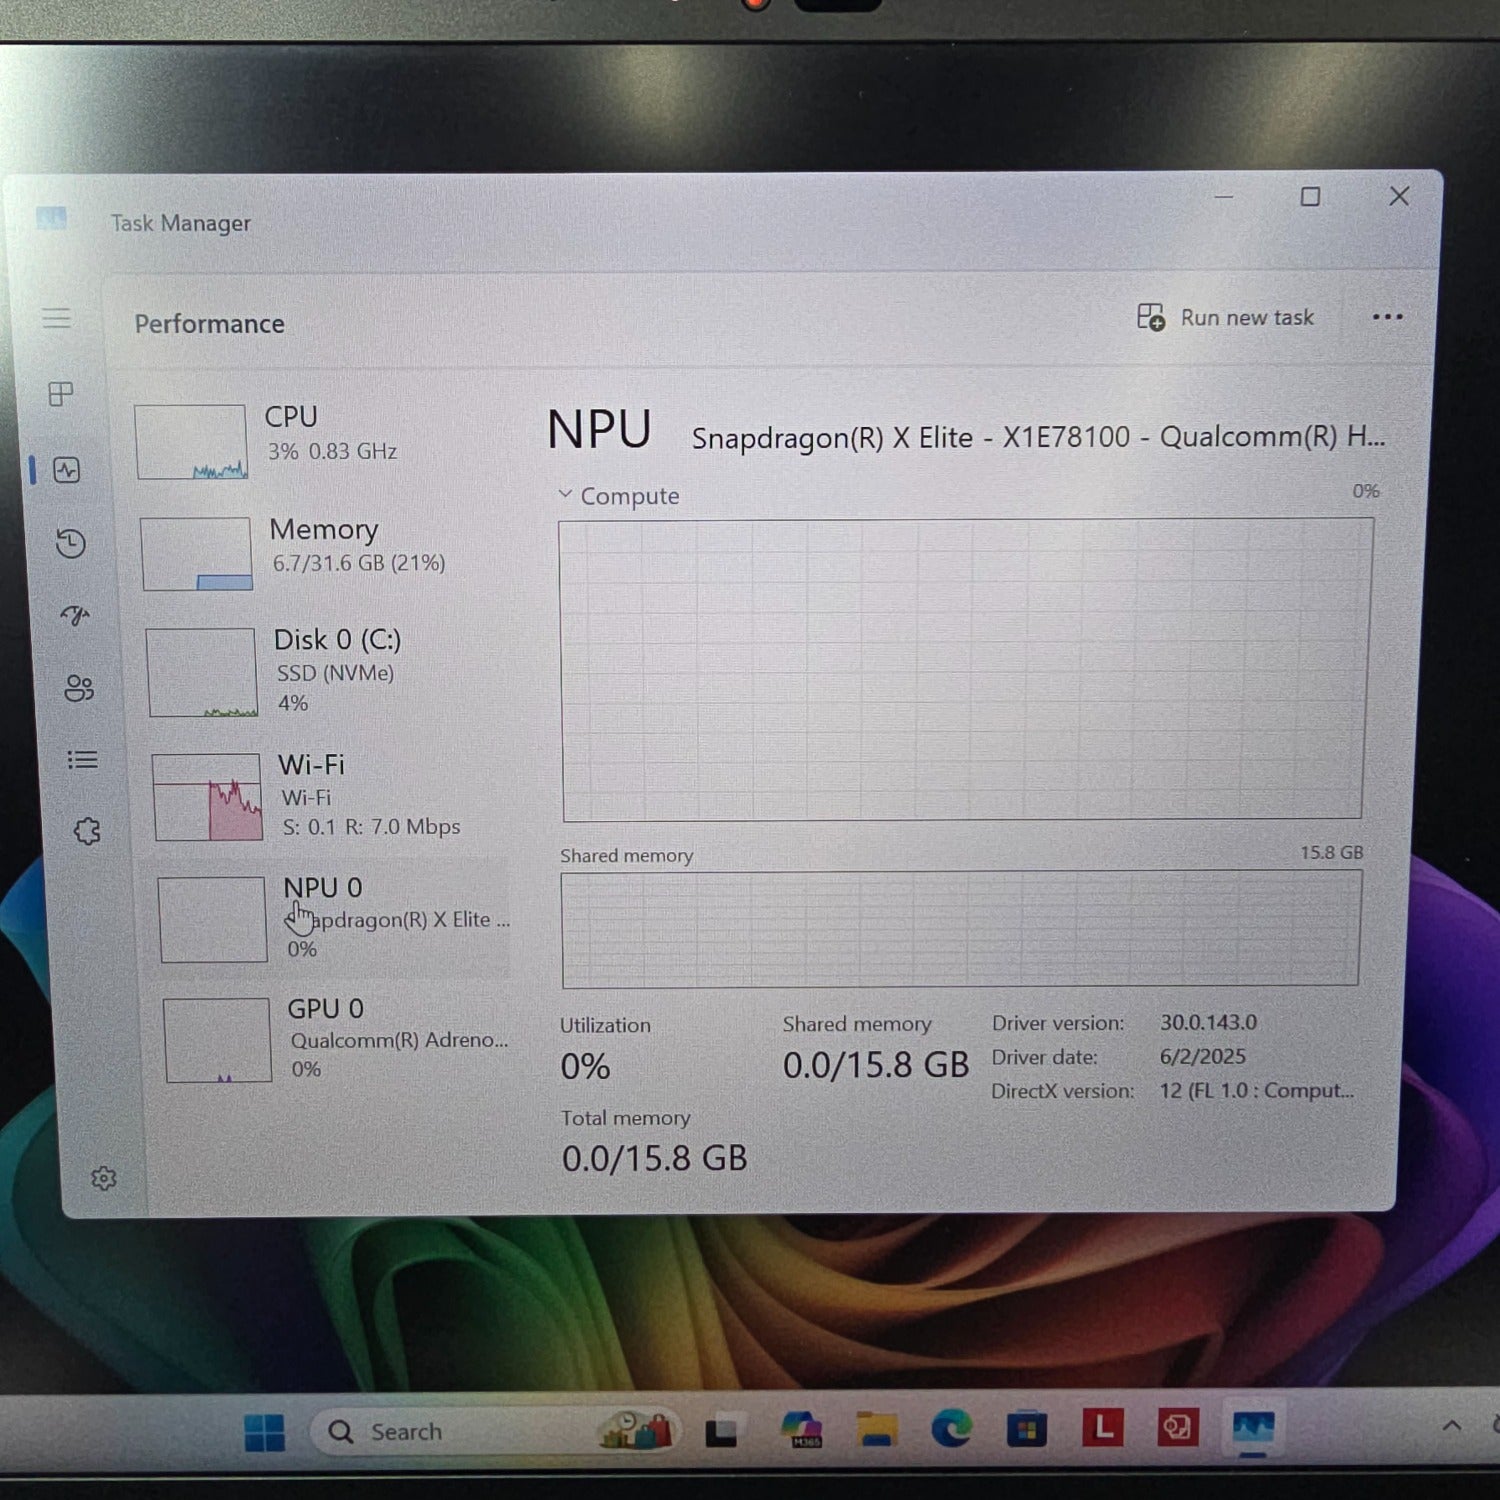Open the Details list page icon

[x=82, y=760]
